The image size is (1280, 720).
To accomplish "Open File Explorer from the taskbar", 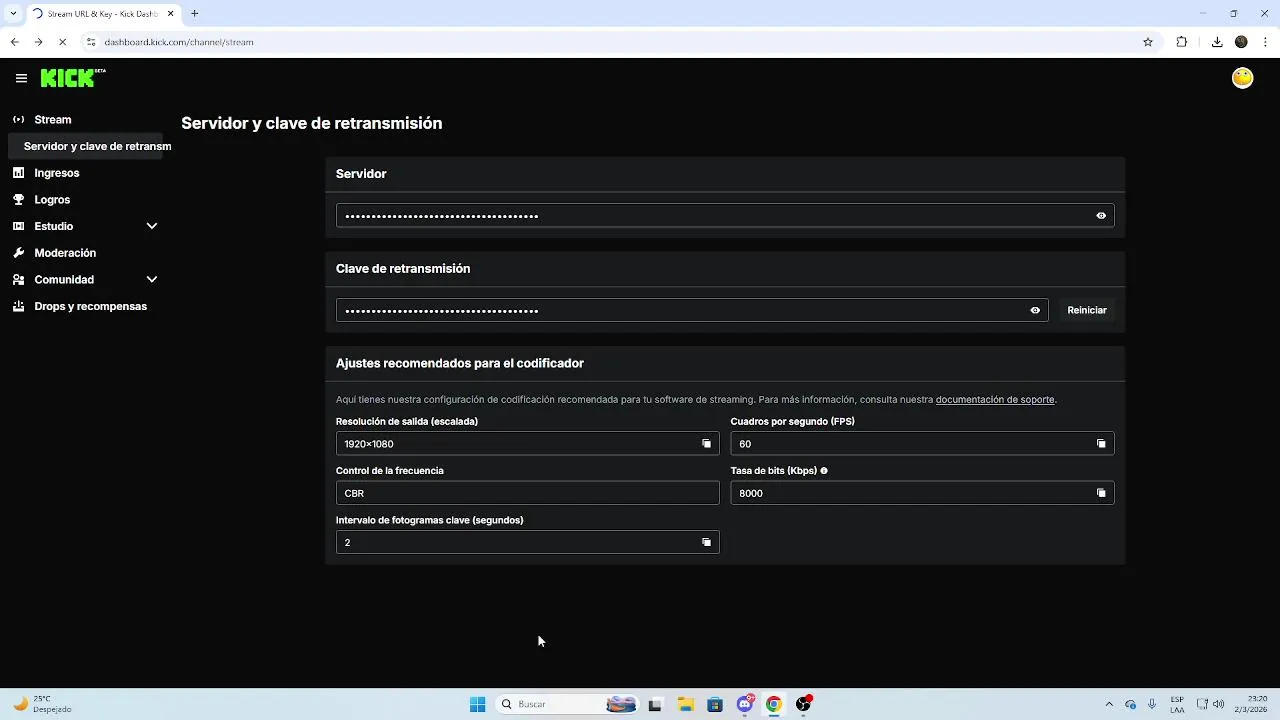I will pos(686,704).
